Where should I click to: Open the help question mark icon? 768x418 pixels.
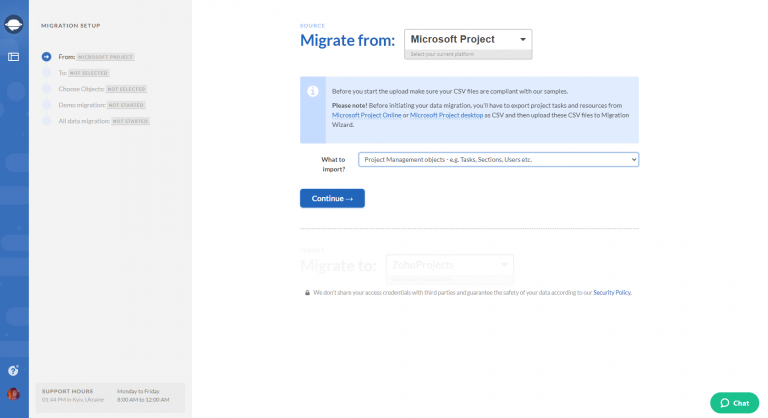click(x=14, y=370)
